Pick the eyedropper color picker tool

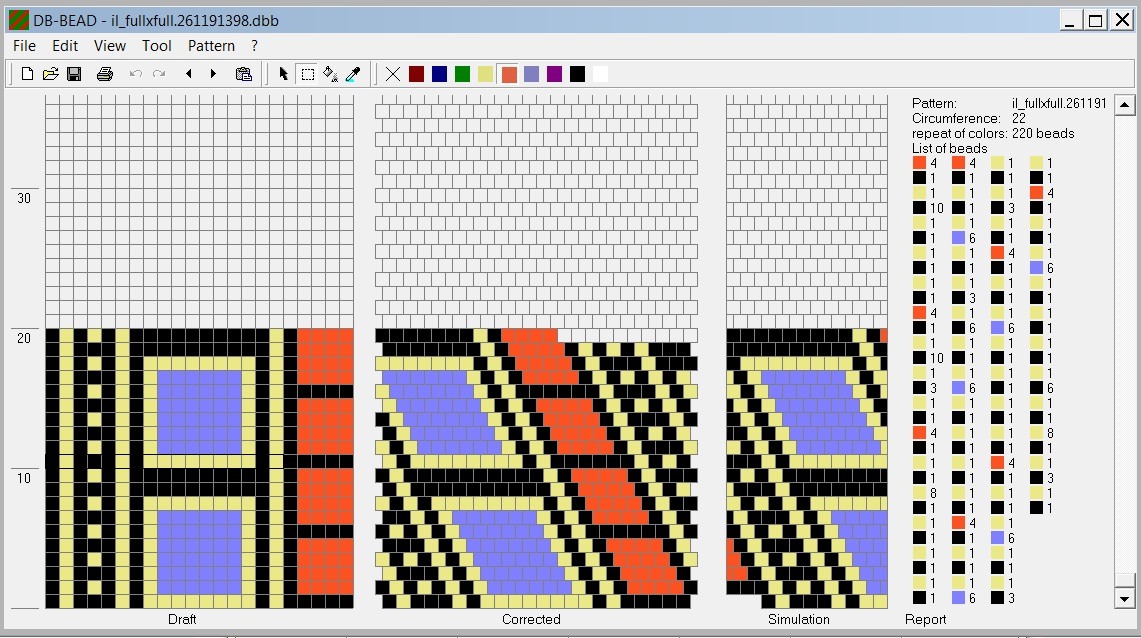pyautogui.click(x=353, y=74)
